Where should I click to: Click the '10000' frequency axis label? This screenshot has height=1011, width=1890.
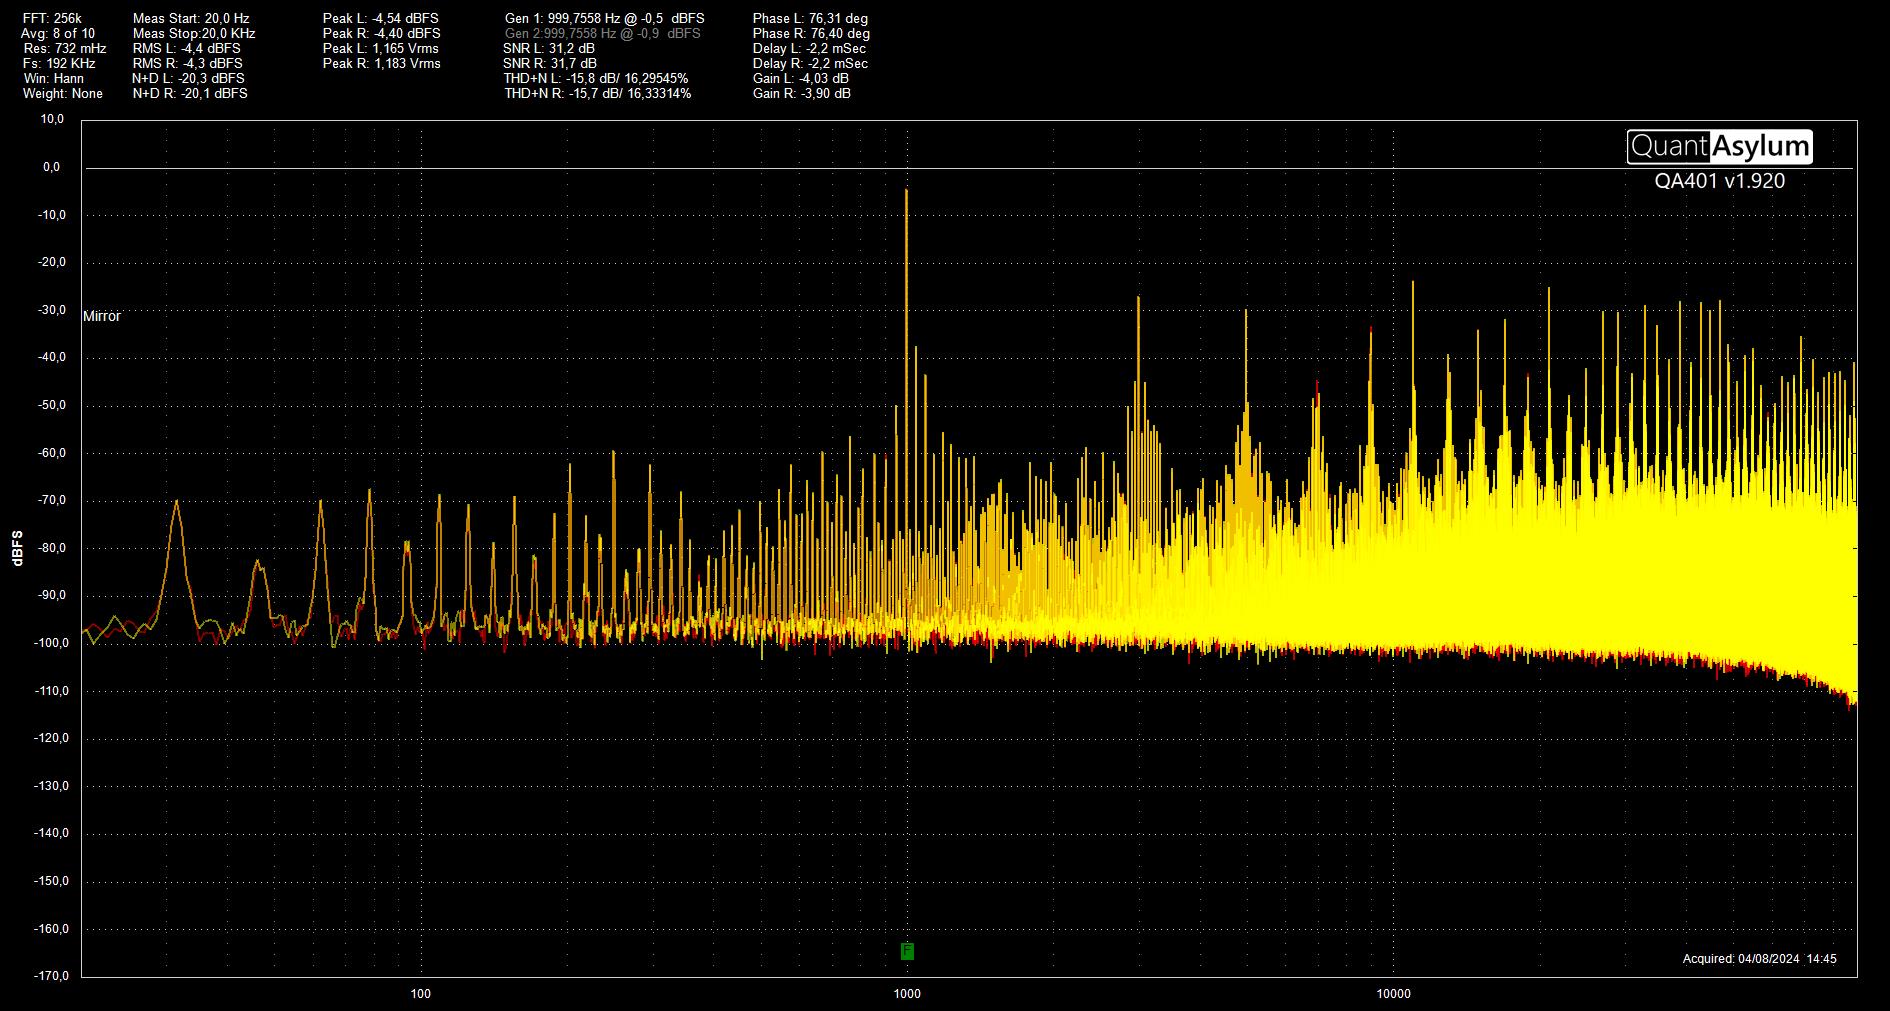[x=1393, y=994]
